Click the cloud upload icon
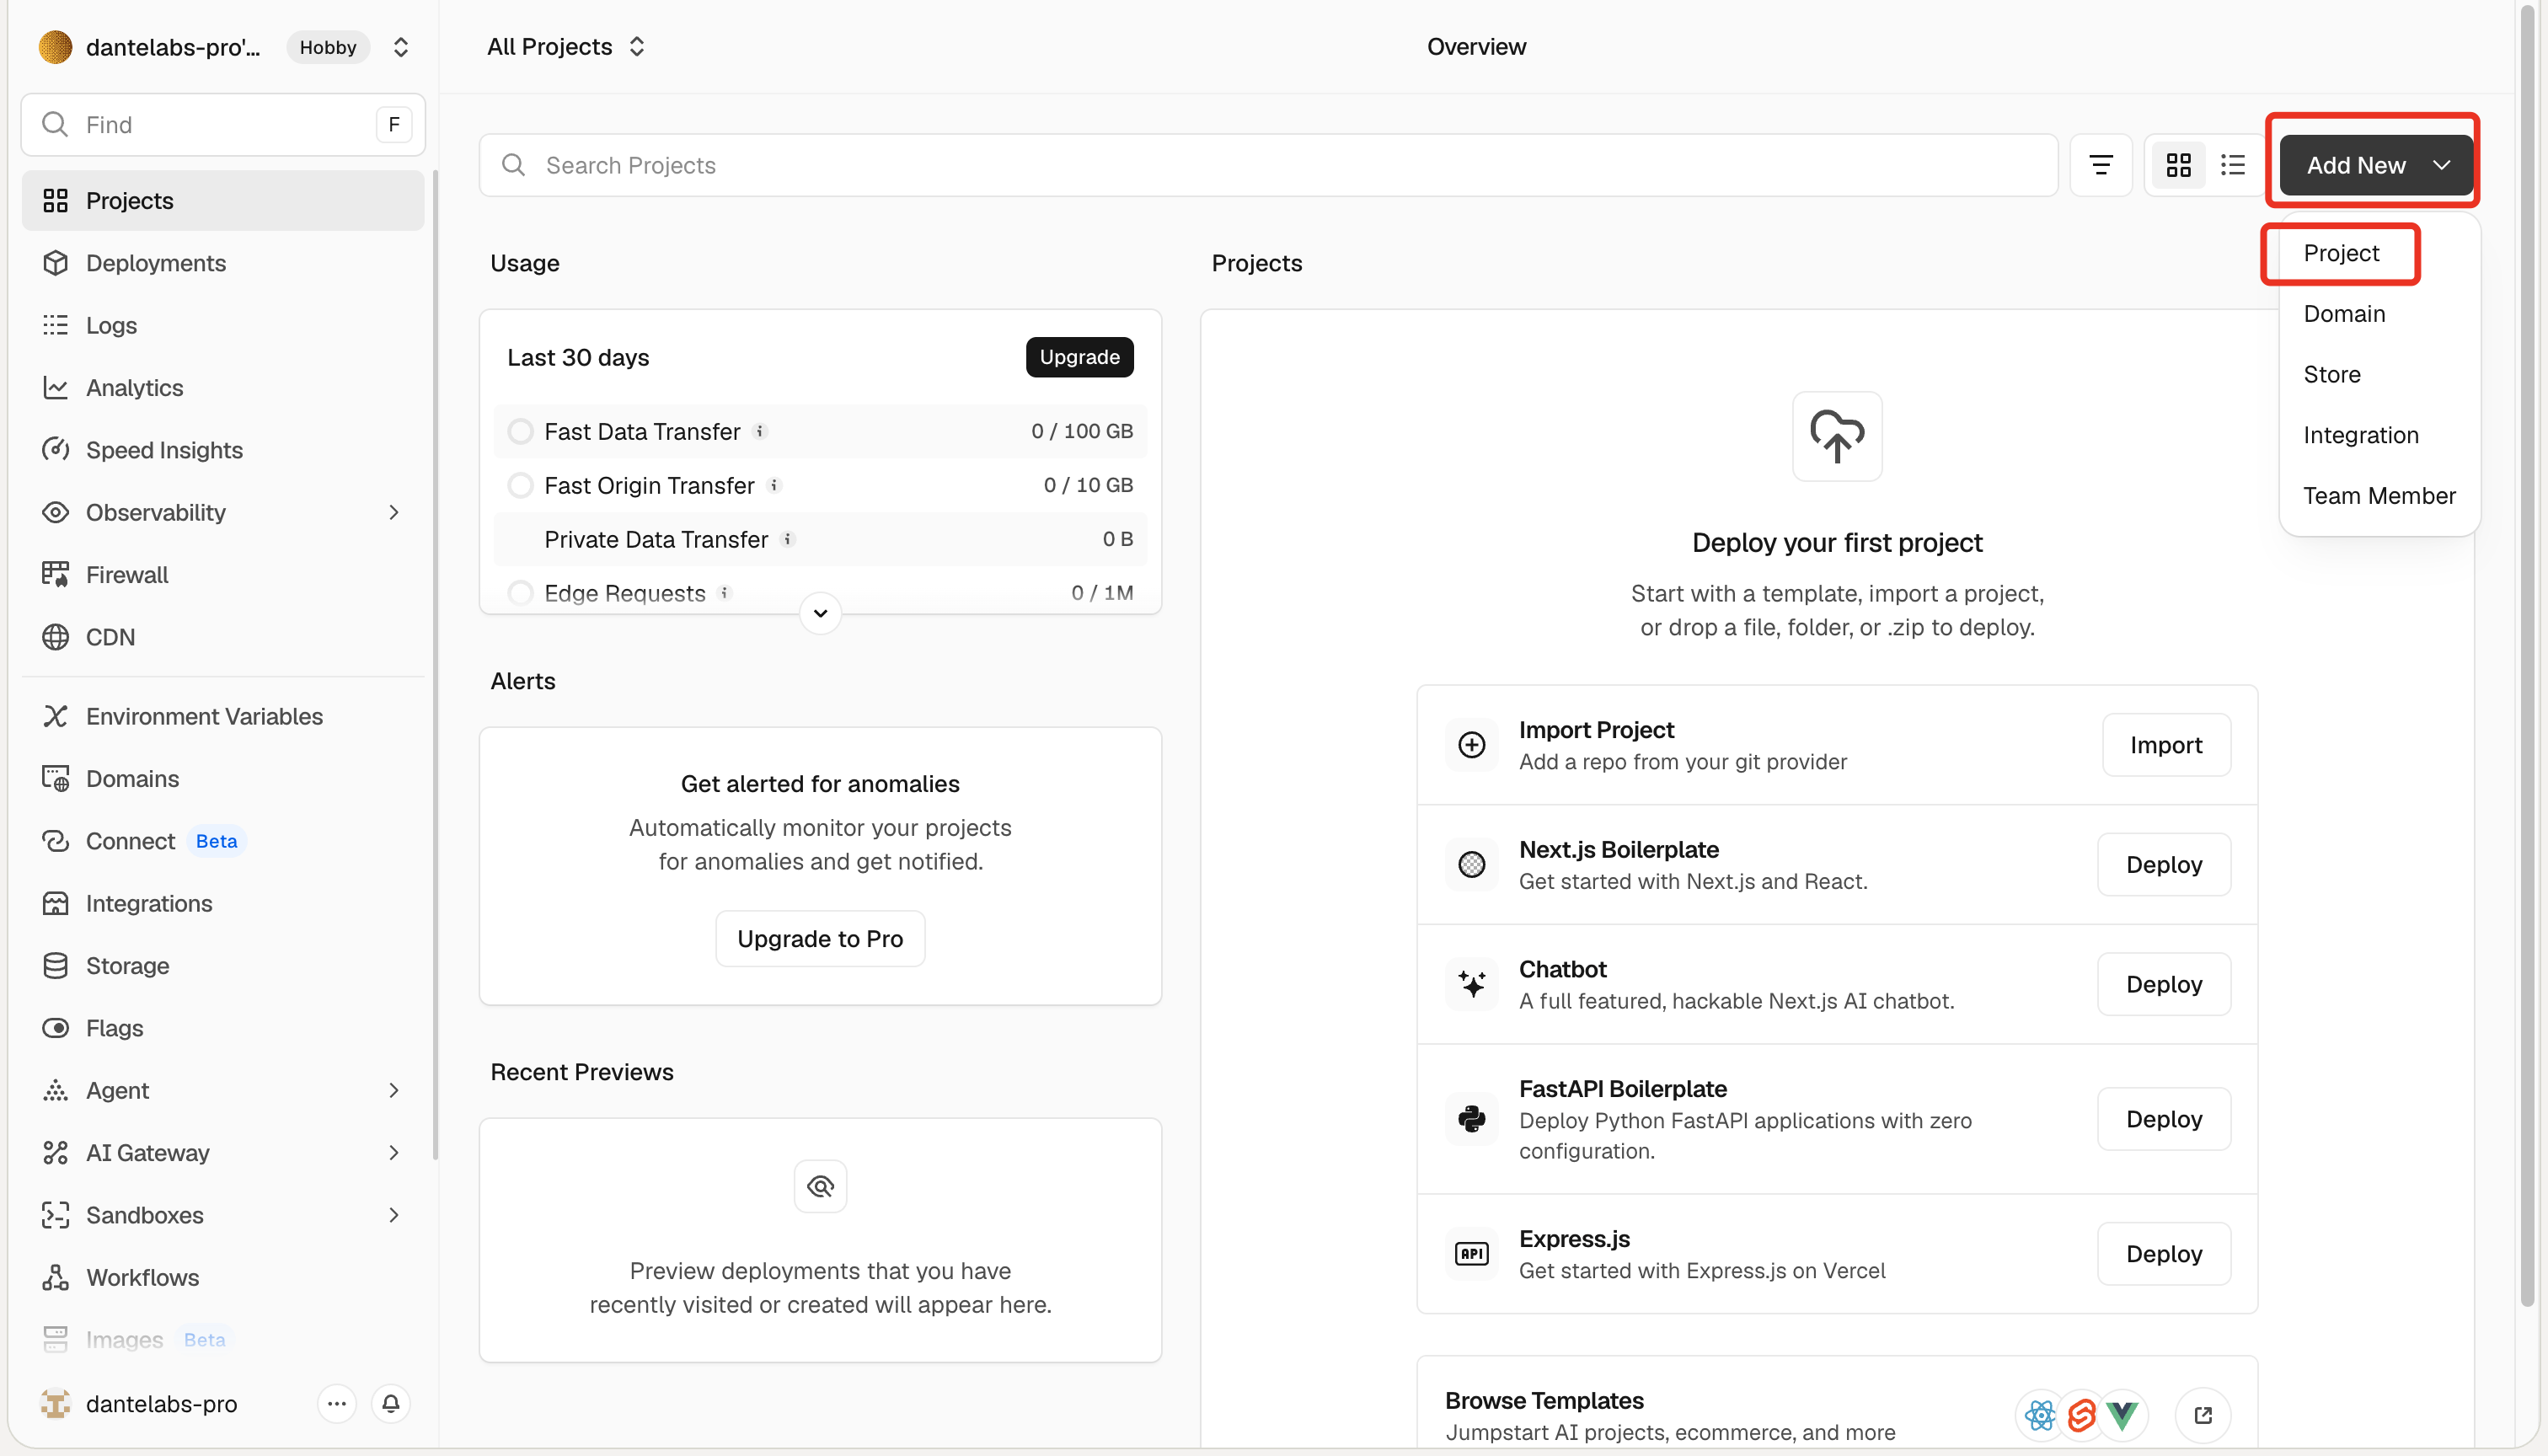Image resolution: width=2548 pixels, height=1456 pixels. click(1837, 436)
